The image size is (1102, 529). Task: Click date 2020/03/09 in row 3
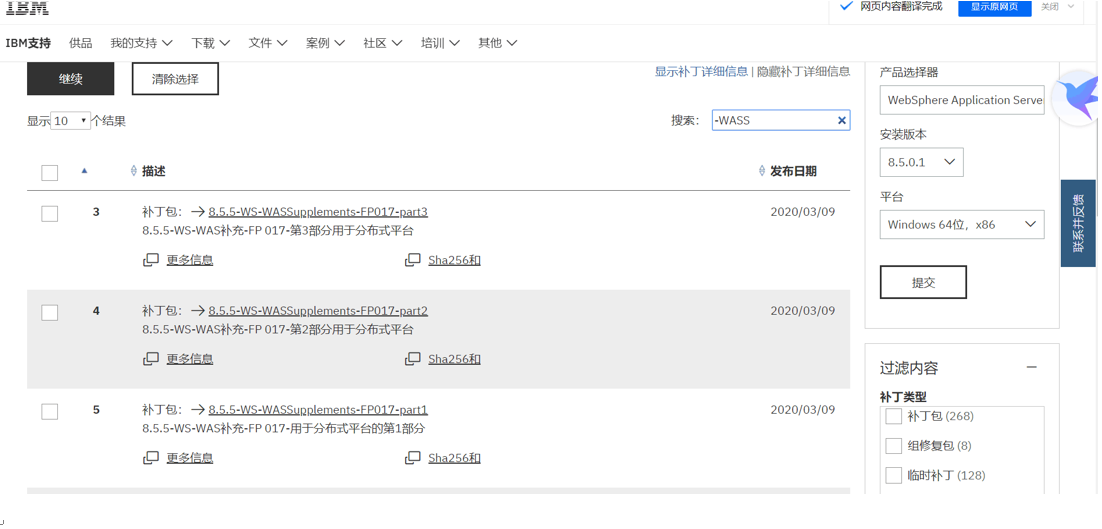pyautogui.click(x=803, y=211)
